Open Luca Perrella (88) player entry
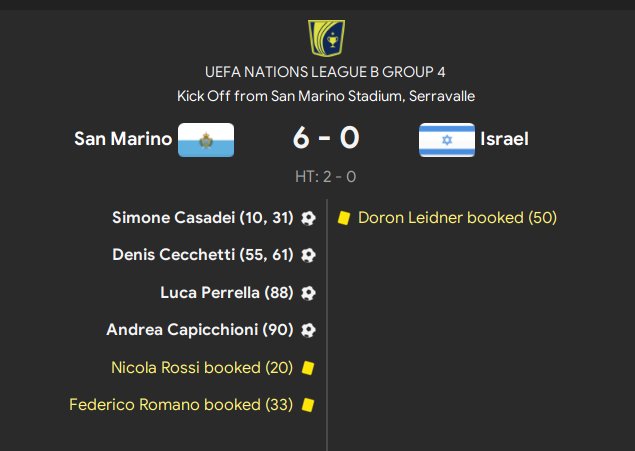This screenshot has height=451, width=635. (227, 293)
